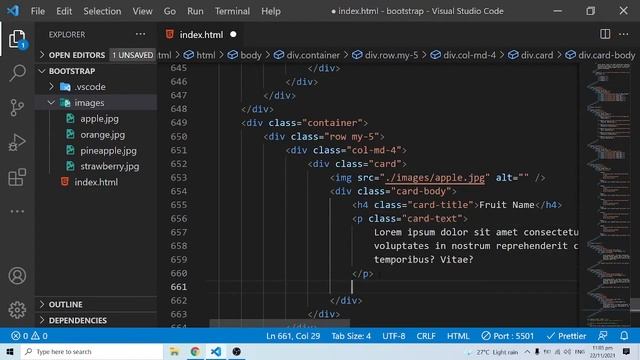The image size is (640, 360).
Task: Change the Tab Size: 4 setting
Action: [351, 336]
